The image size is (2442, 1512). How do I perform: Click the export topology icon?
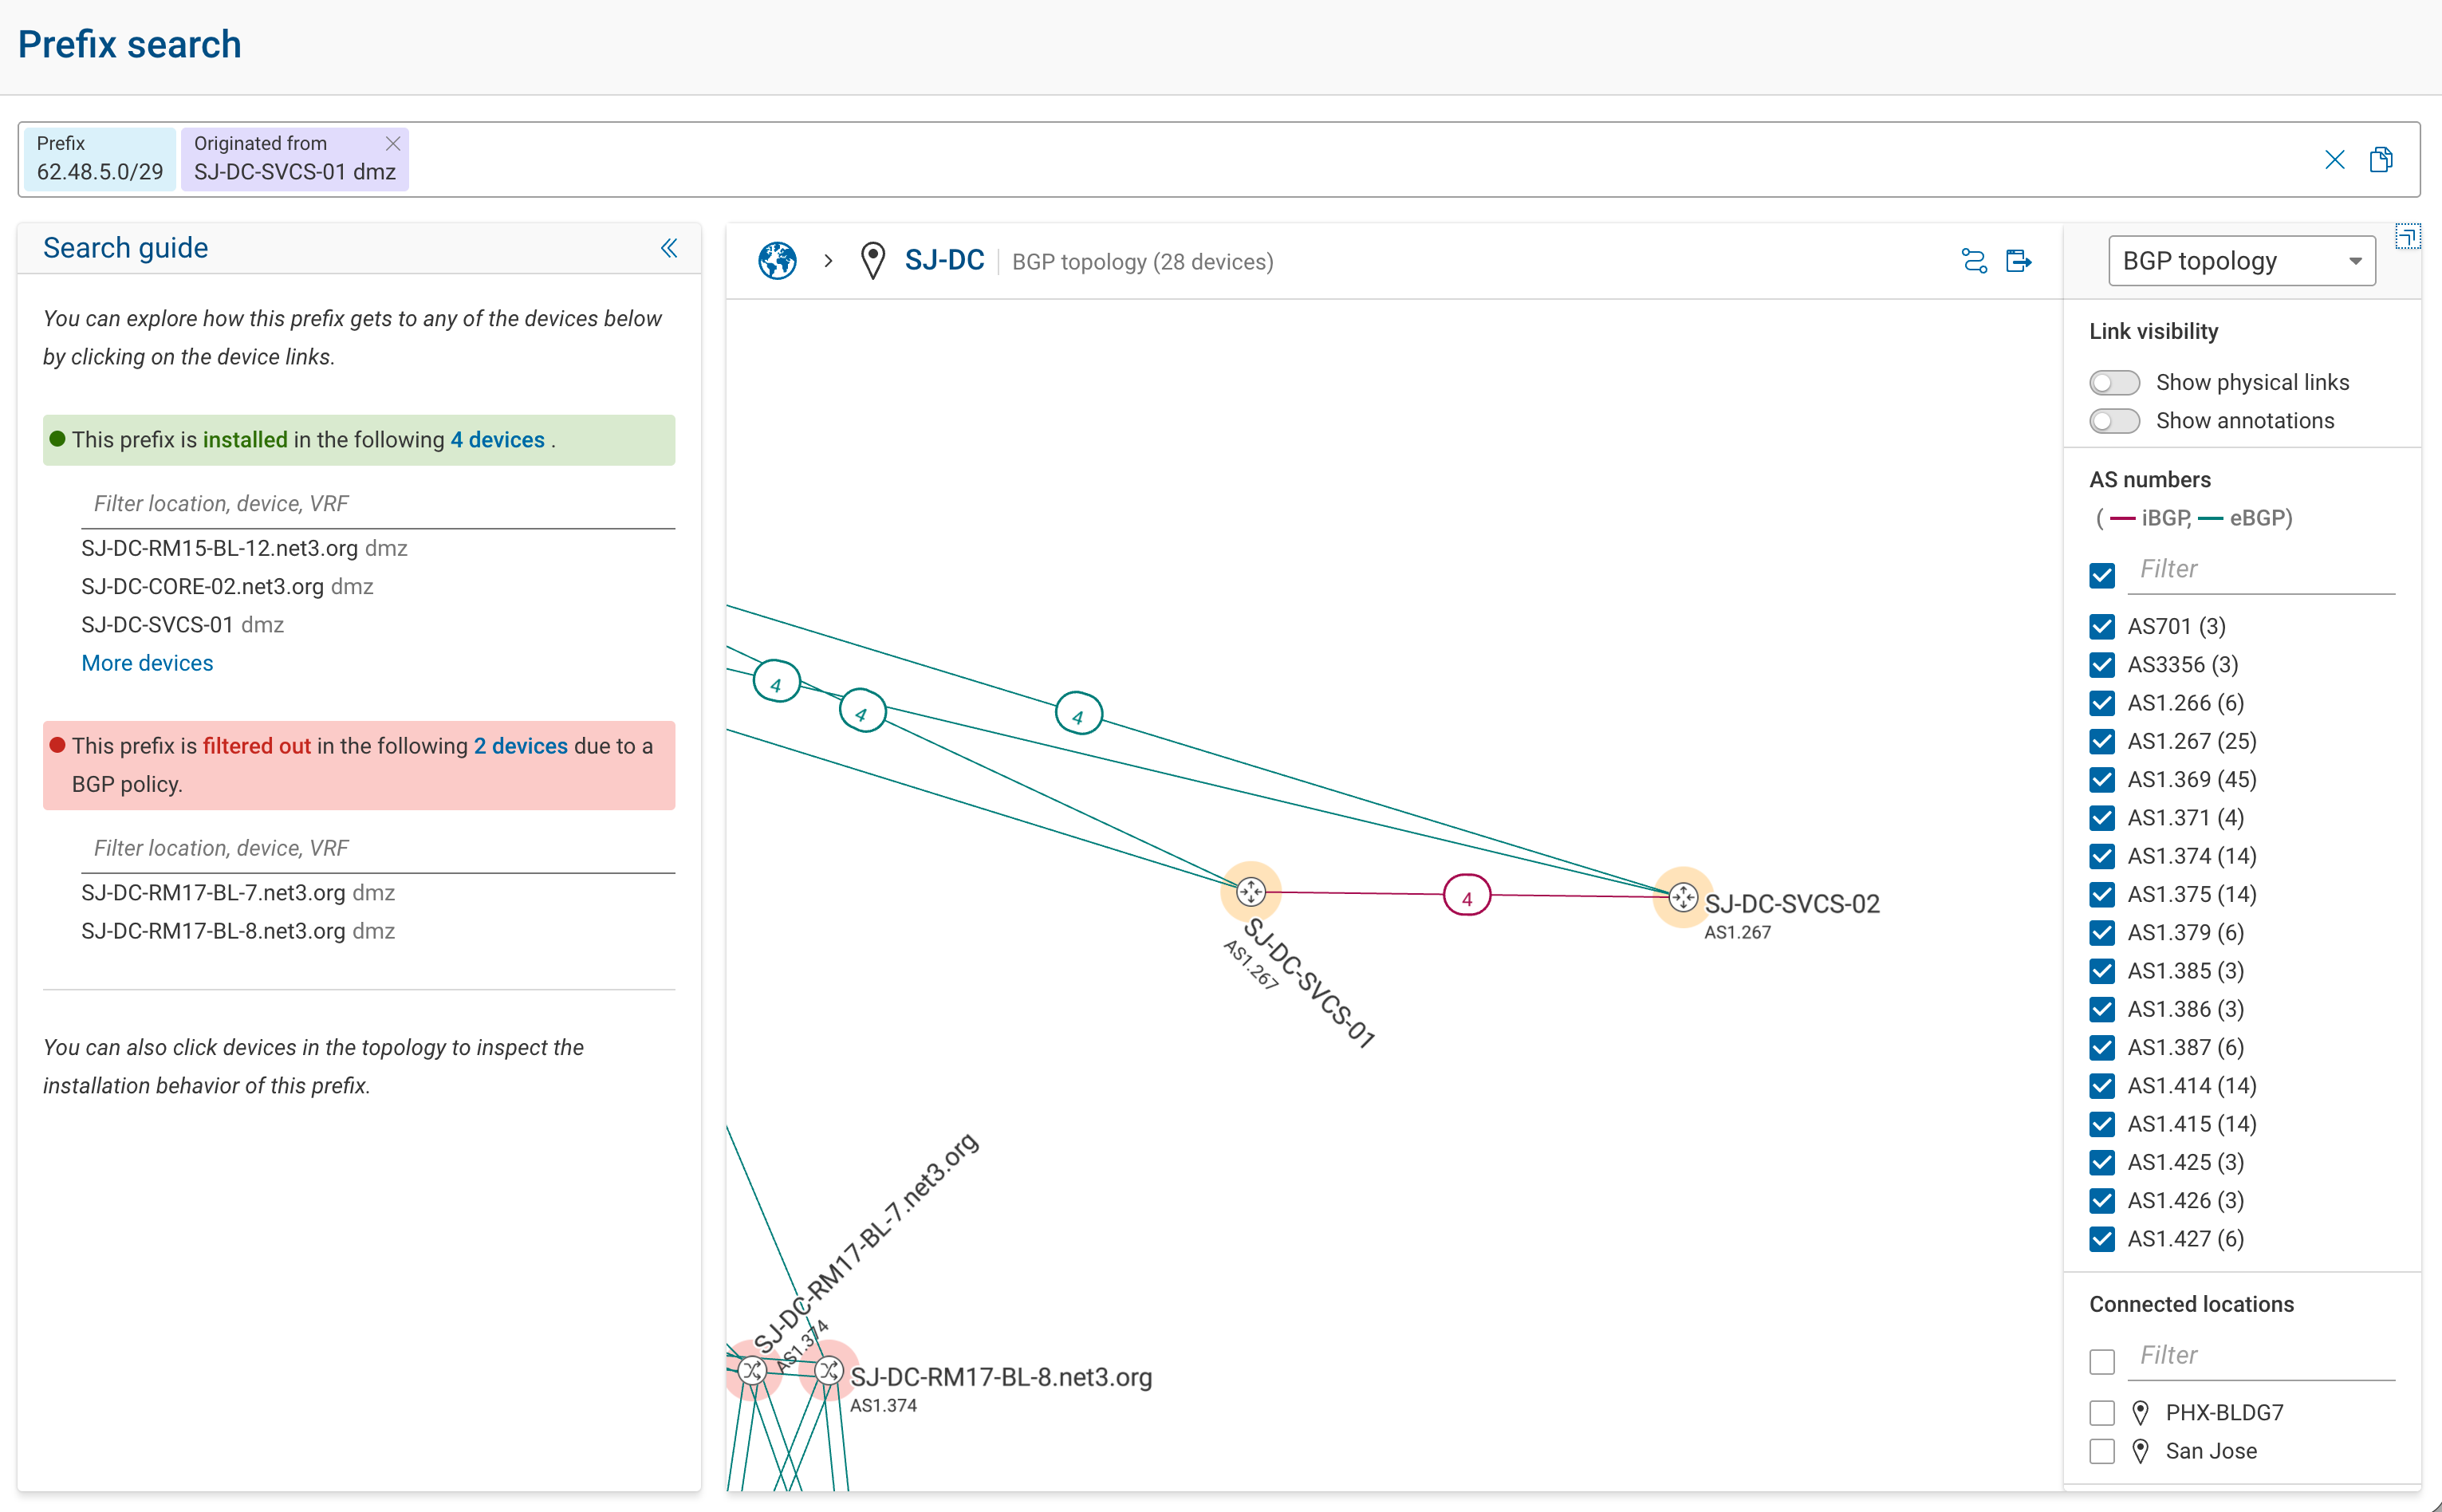pyautogui.click(x=2019, y=261)
